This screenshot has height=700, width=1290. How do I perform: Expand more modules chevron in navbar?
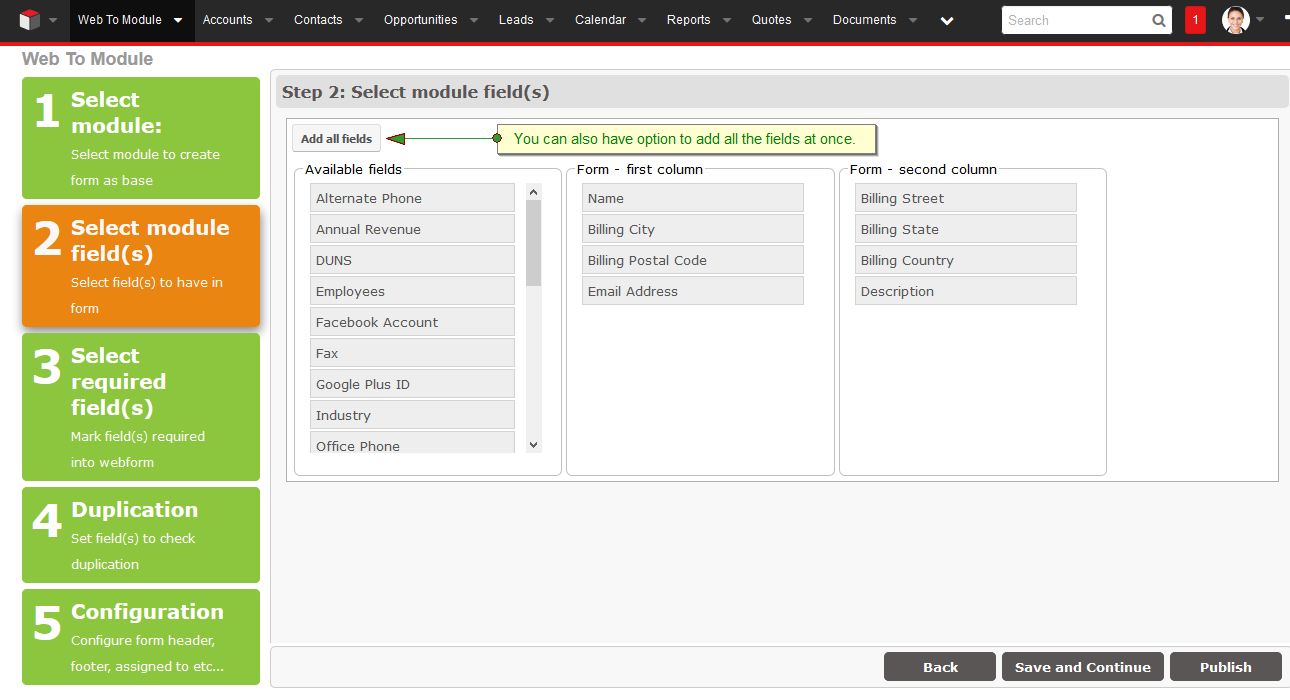click(x=947, y=21)
